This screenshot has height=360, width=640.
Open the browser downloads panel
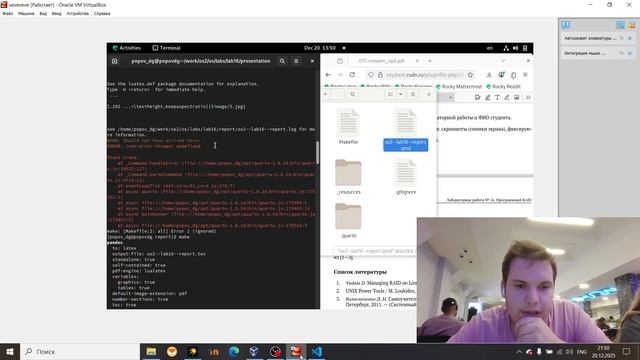[489, 75]
